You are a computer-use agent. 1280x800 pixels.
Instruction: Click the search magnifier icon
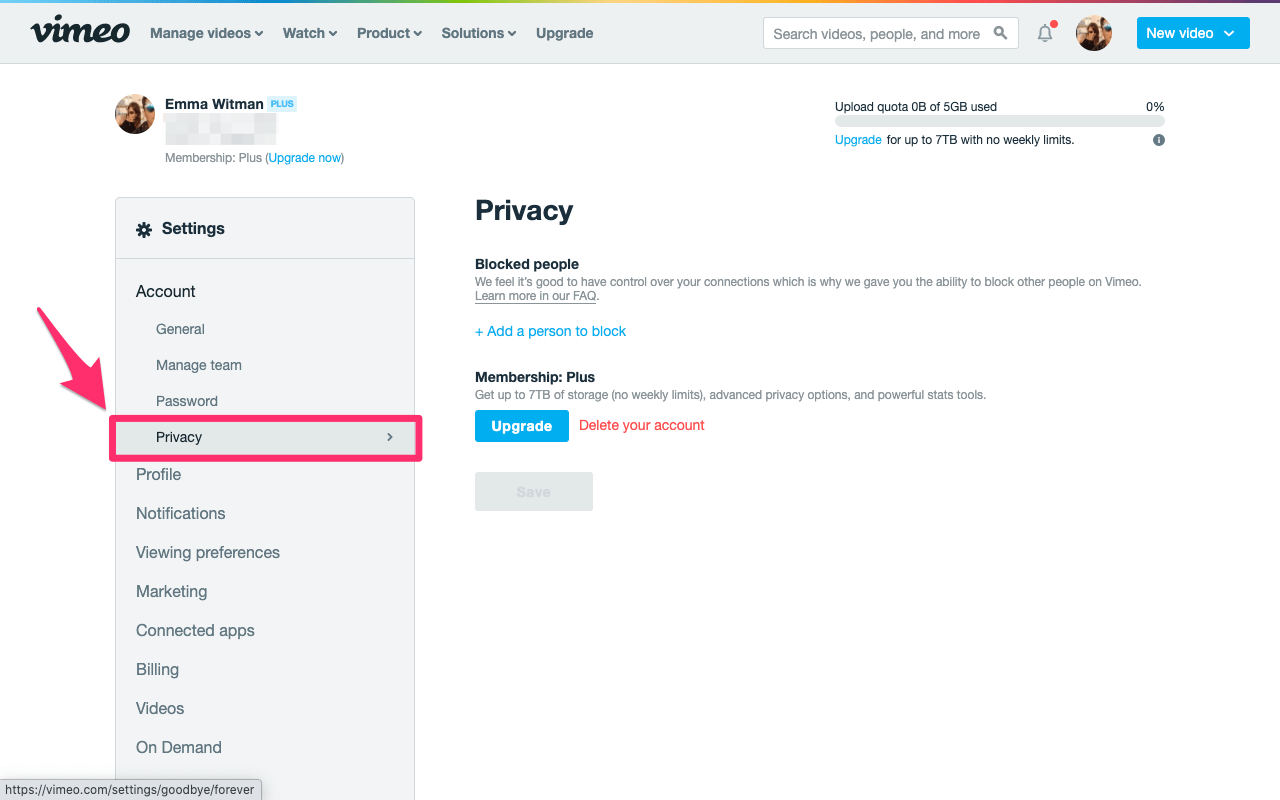pyautogui.click(x=1000, y=33)
